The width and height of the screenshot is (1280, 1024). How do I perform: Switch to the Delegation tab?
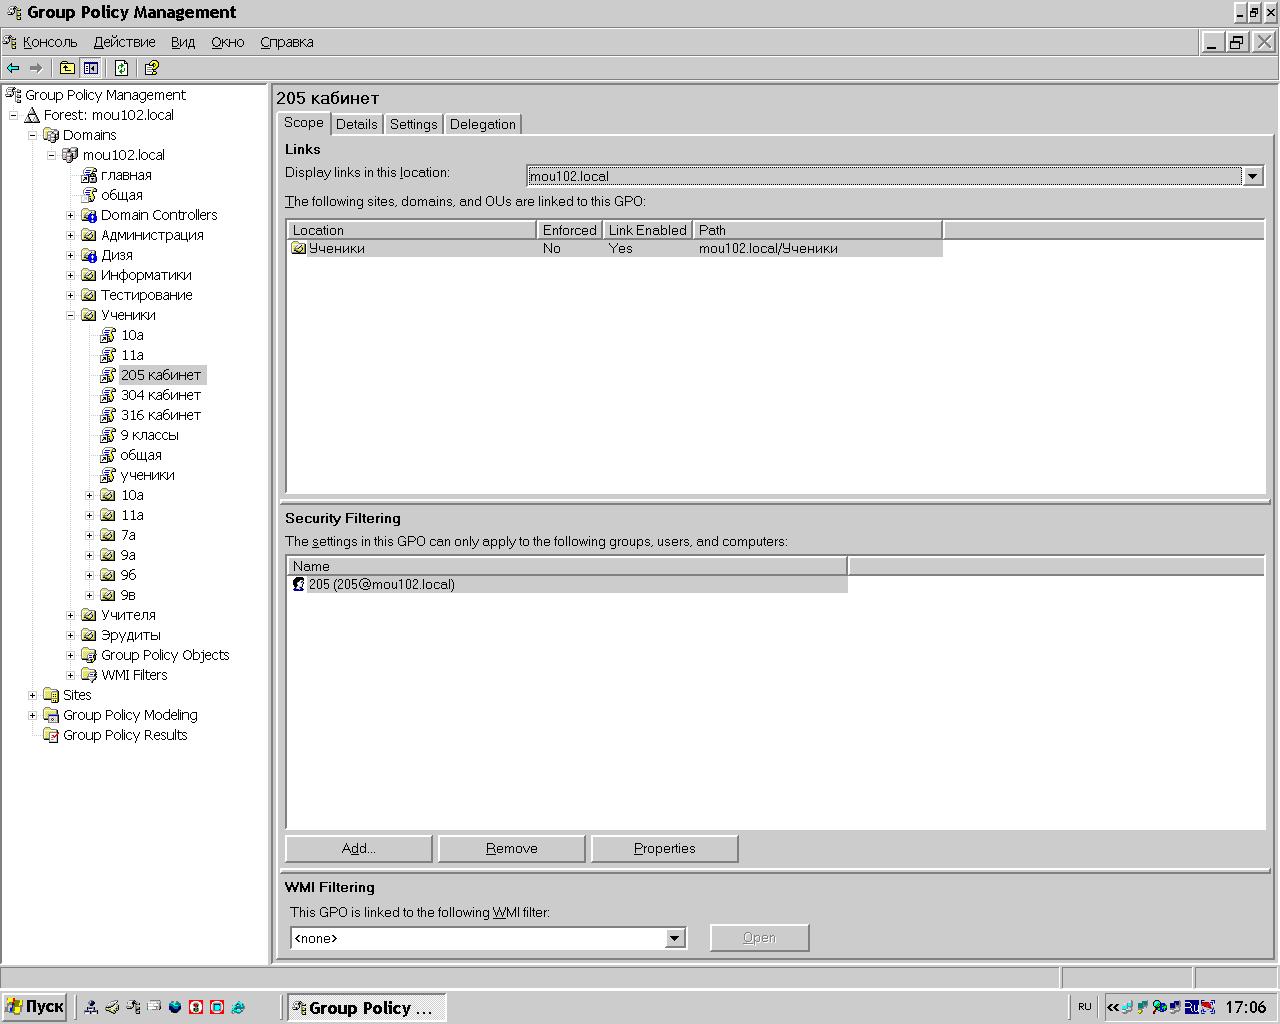[x=483, y=124]
